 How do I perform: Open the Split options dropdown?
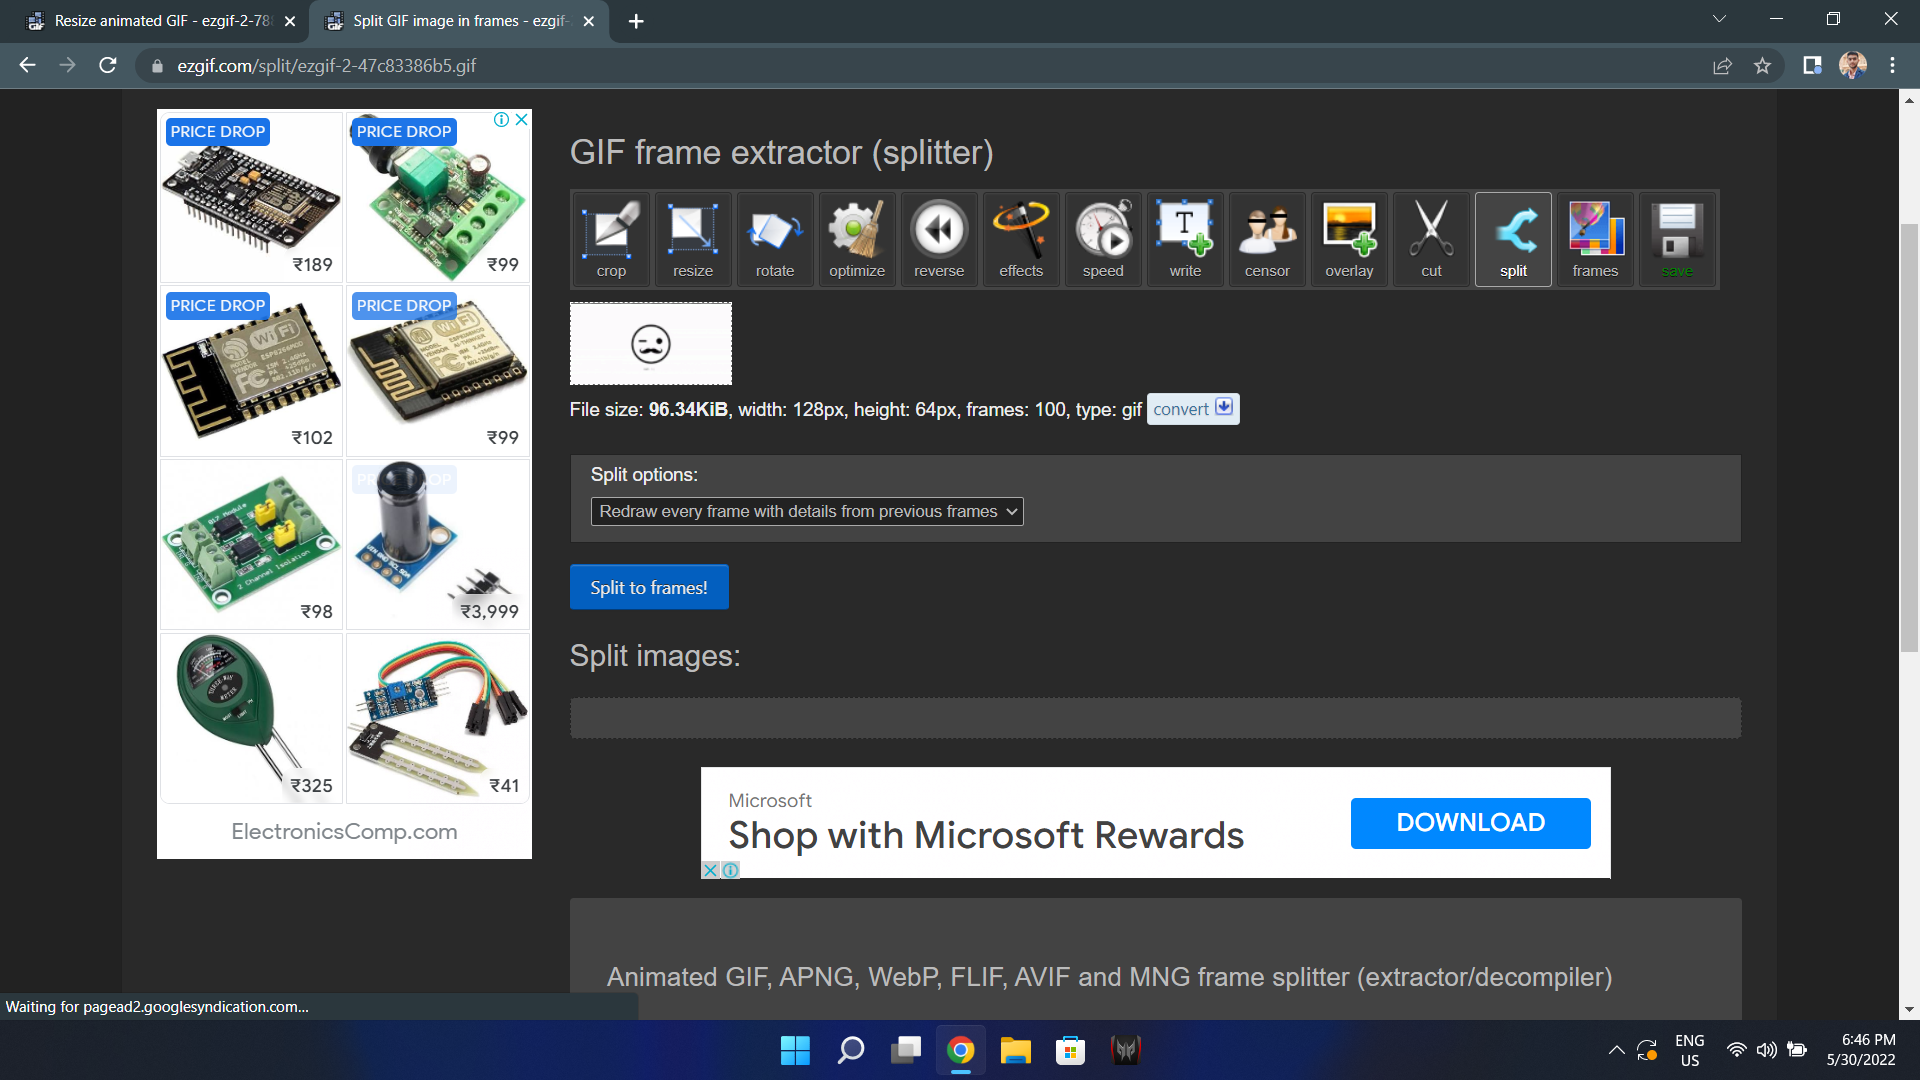click(806, 511)
